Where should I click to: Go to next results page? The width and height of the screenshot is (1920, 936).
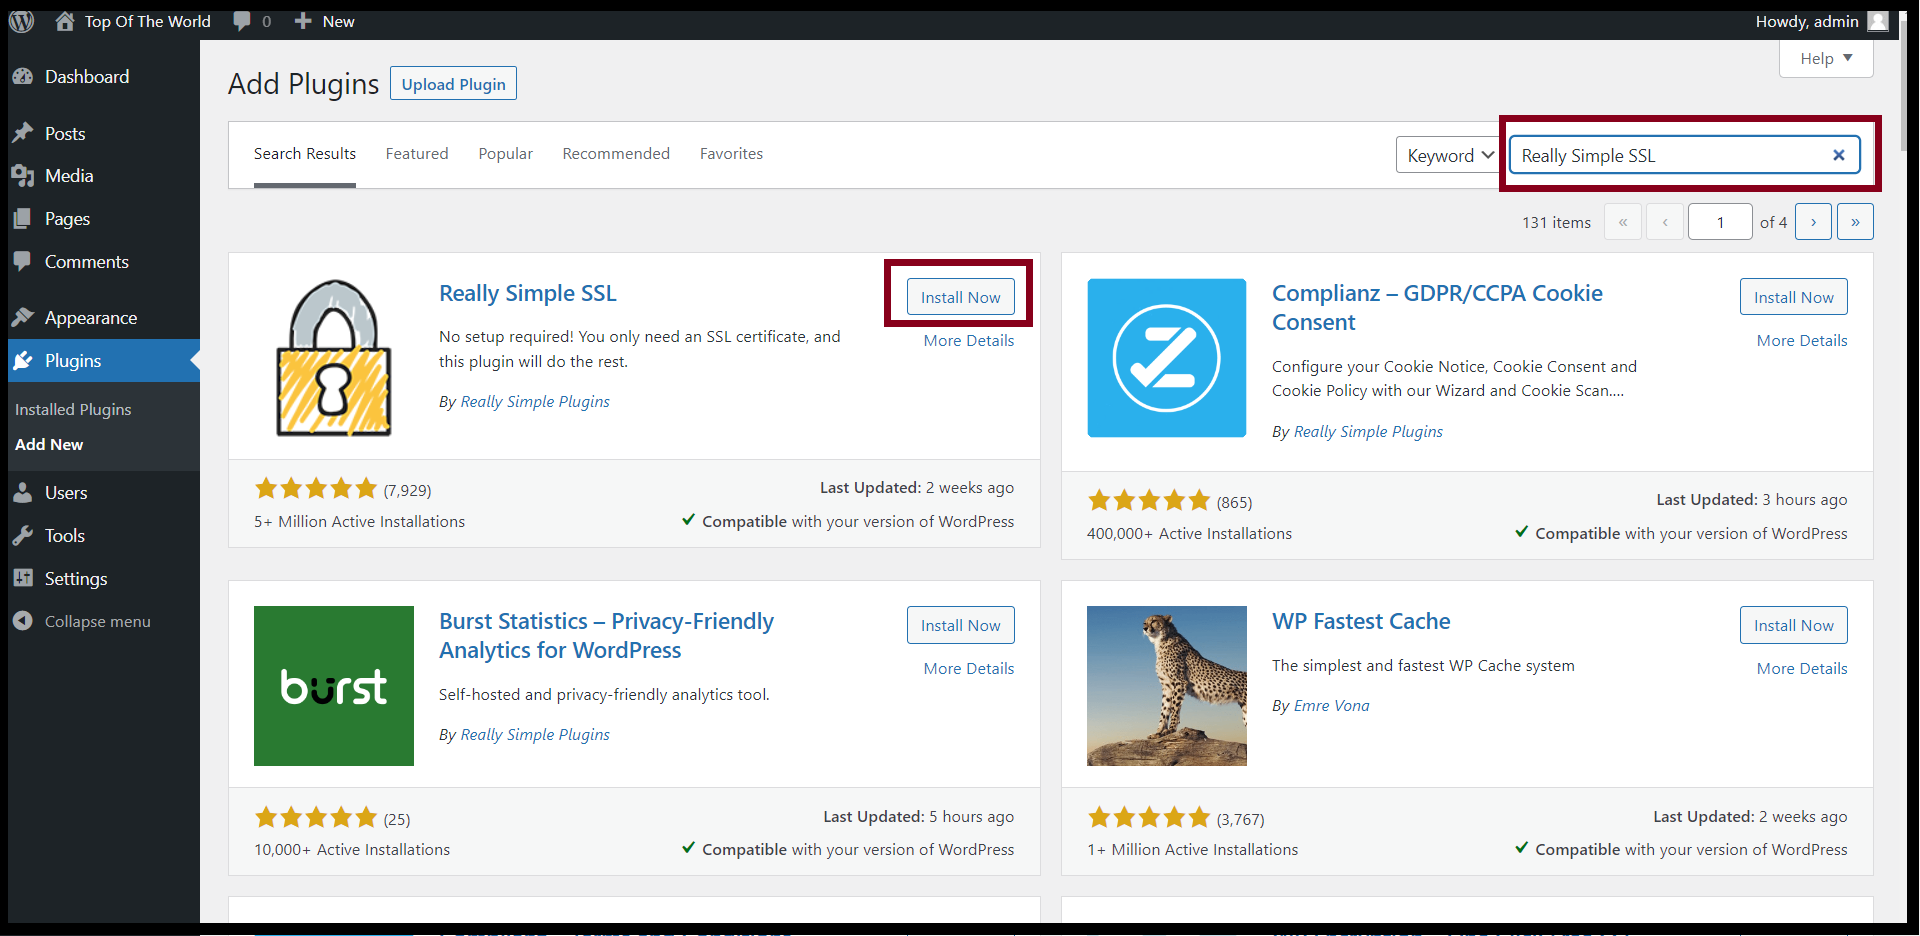pos(1813,222)
